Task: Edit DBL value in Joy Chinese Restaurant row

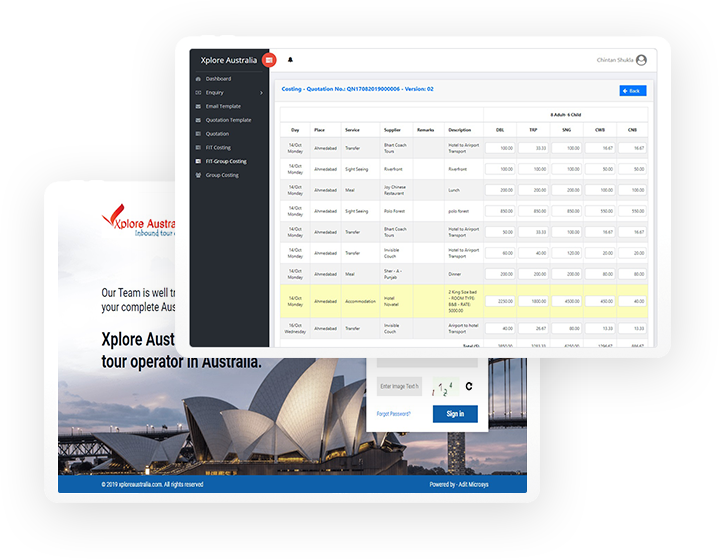Action: point(500,190)
